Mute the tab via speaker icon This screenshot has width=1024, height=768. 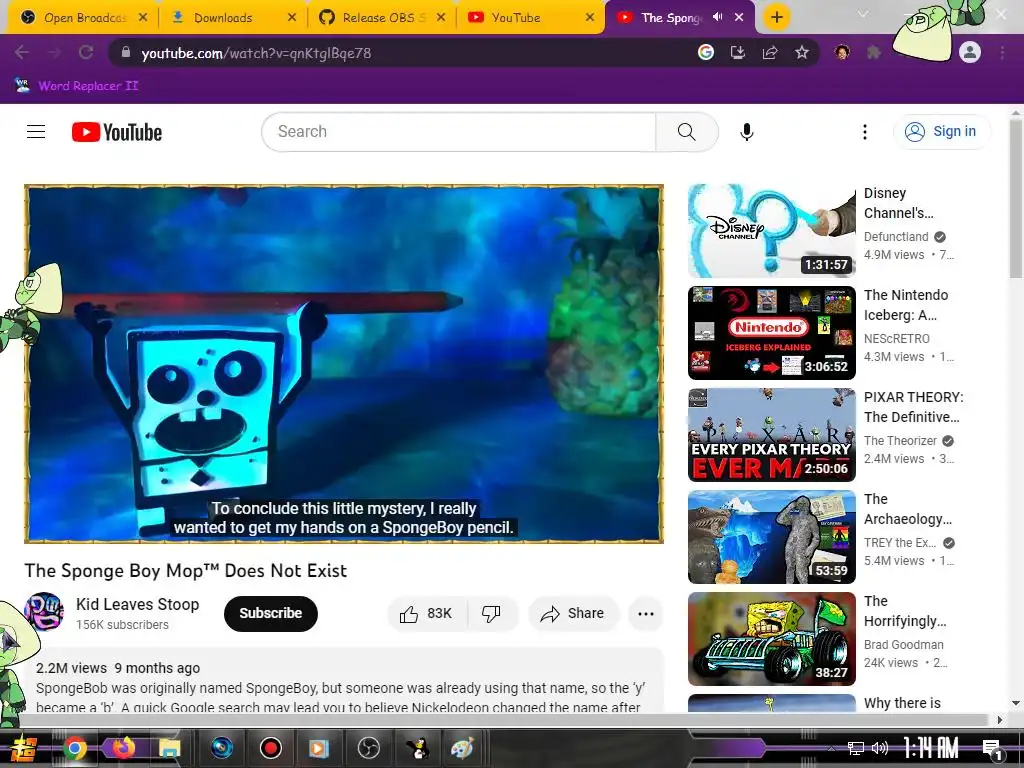pos(718,17)
